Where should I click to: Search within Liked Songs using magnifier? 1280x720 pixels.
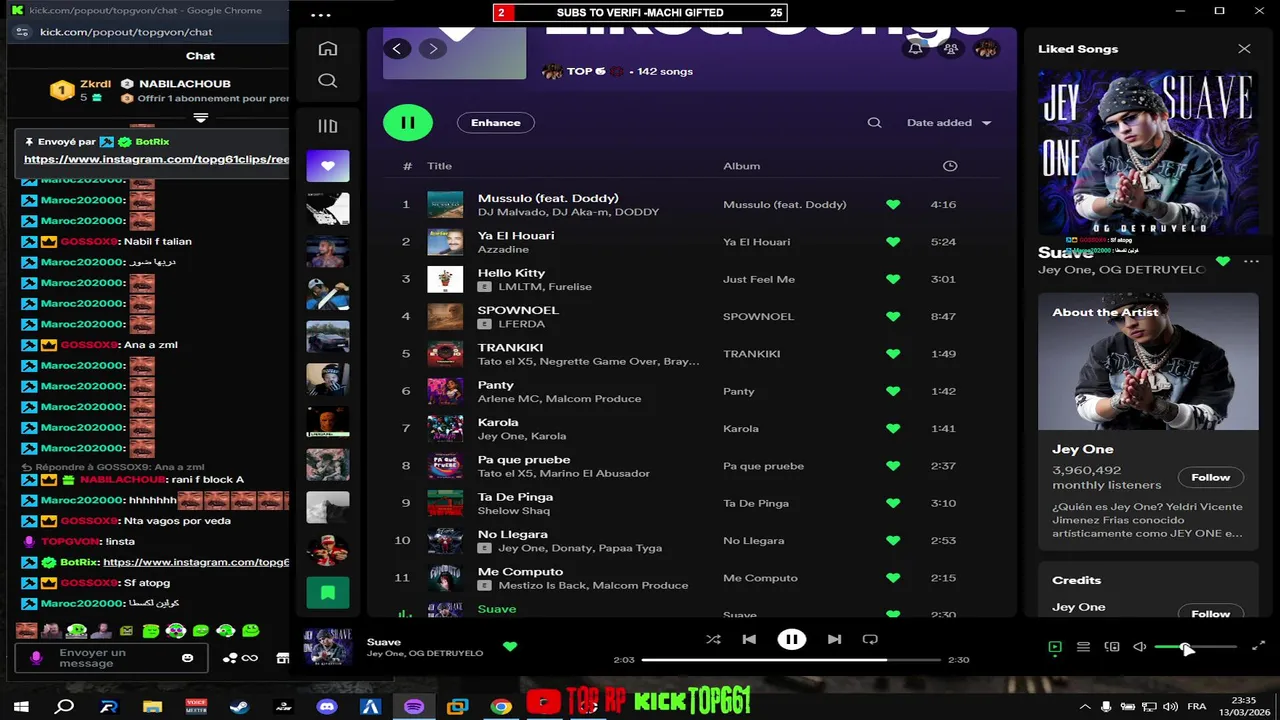tap(874, 123)
